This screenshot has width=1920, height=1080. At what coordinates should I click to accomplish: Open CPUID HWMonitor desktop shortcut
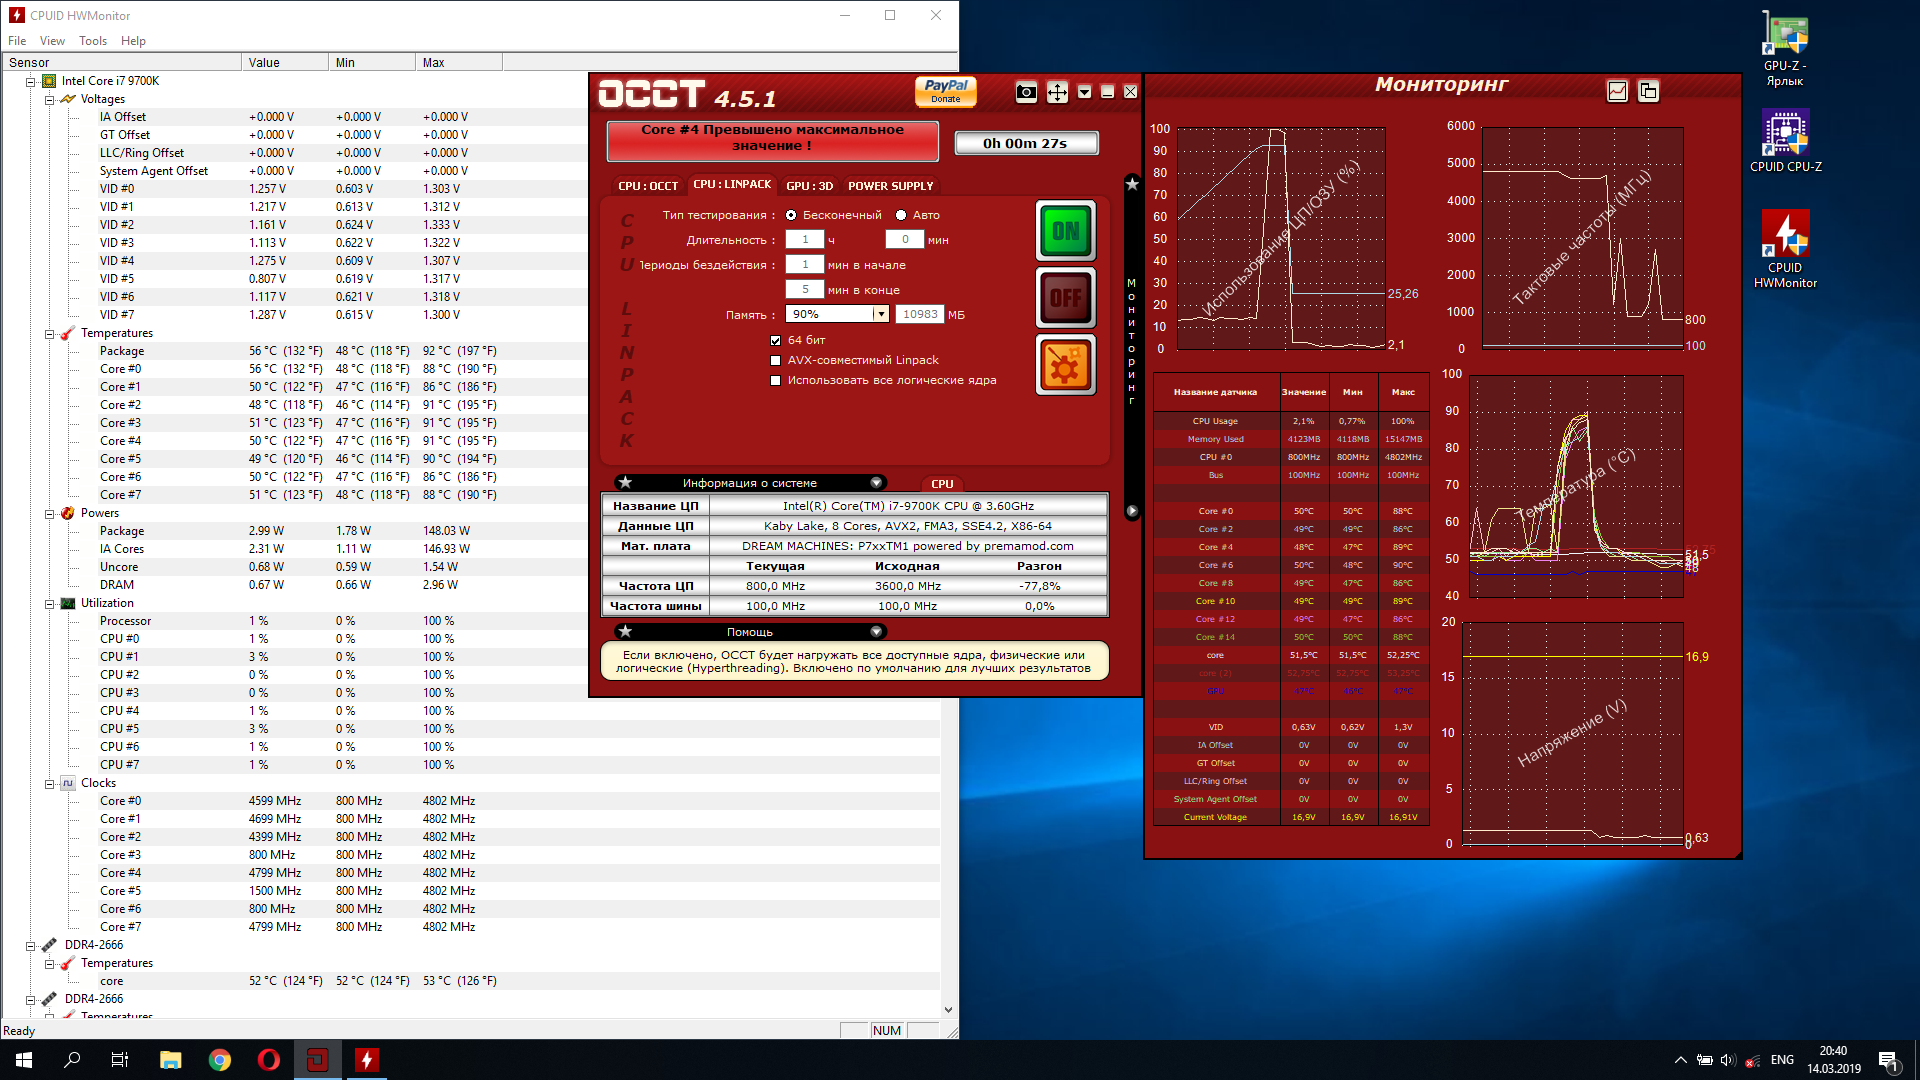coord(1785,249)
